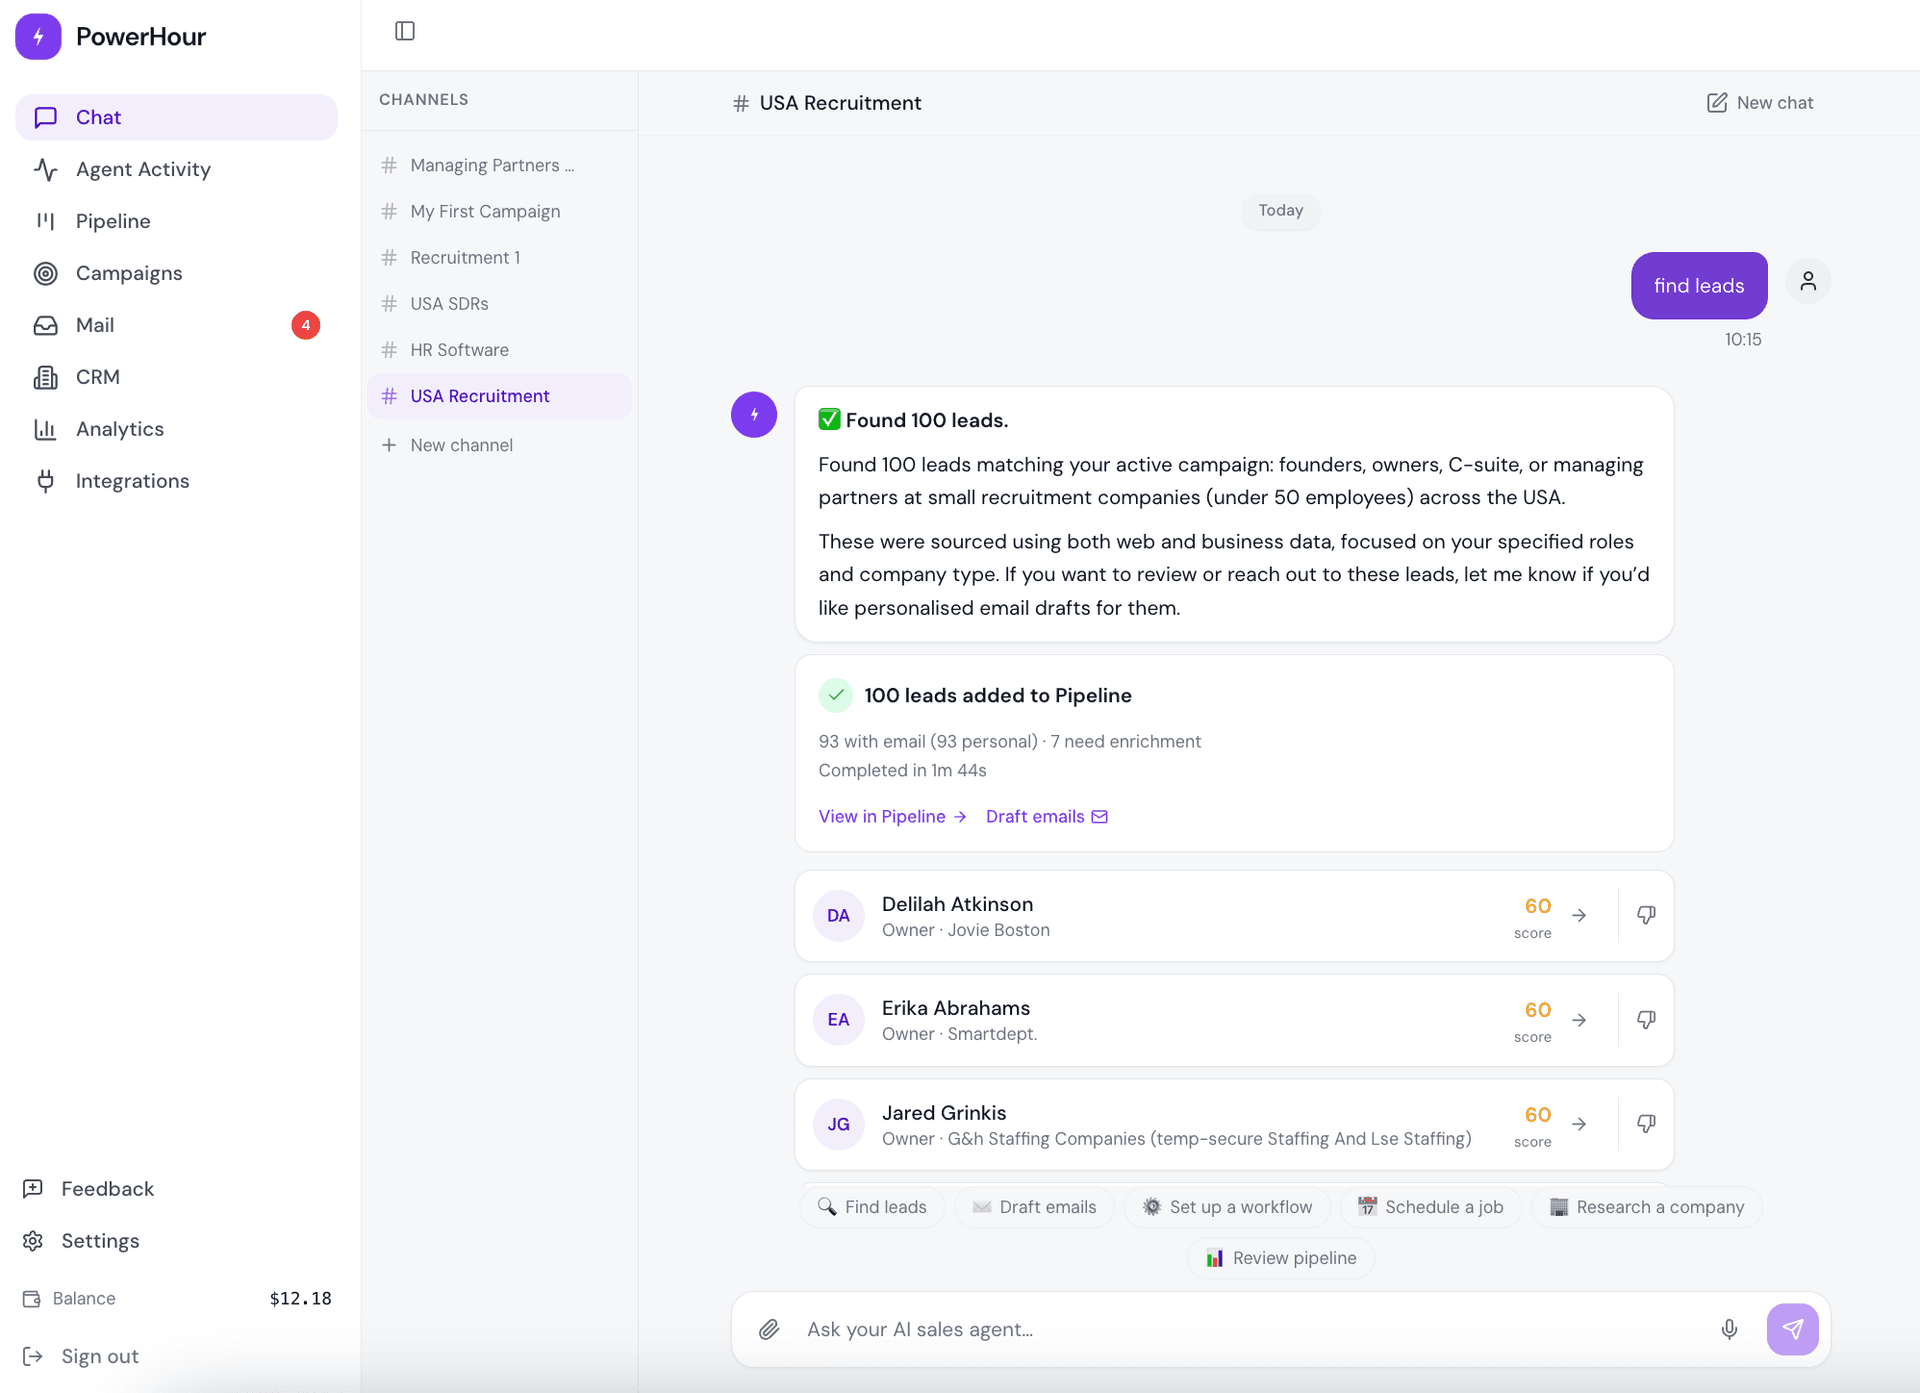Image resolution: width=1920 pixels, height=1393 pixels.
Task: Open CRM section
Action: point(176,377)
